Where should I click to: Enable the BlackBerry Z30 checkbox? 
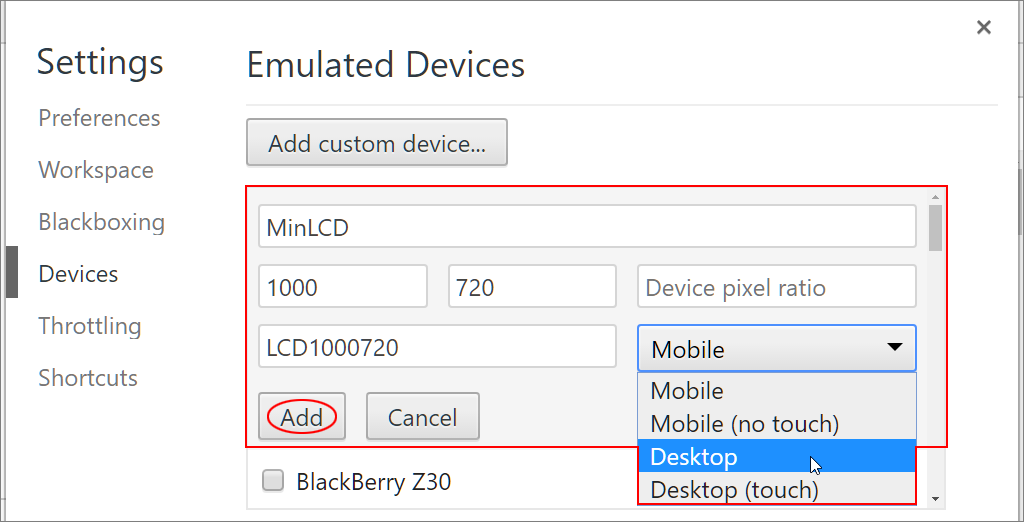point(272,481)
